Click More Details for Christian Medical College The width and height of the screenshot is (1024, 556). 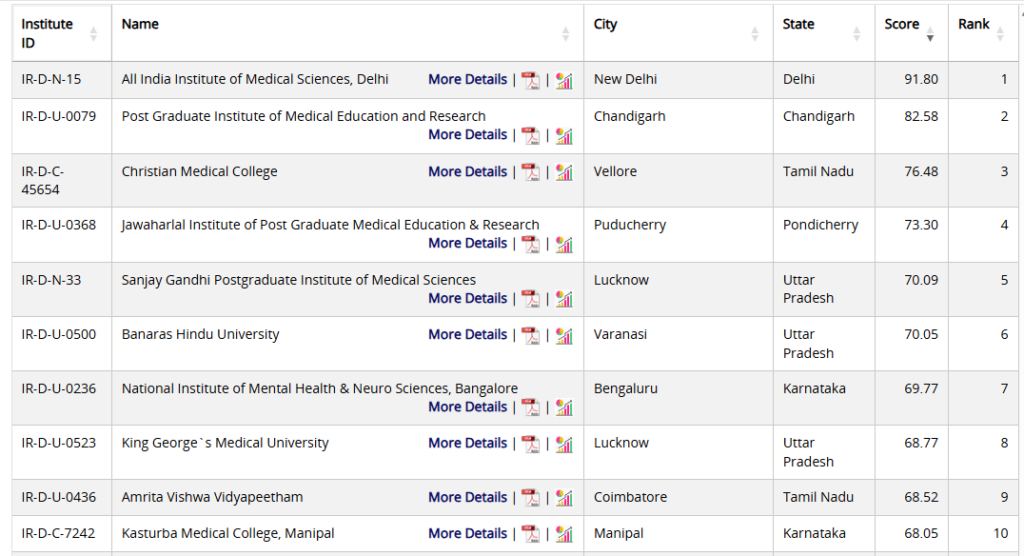point(467,172)
